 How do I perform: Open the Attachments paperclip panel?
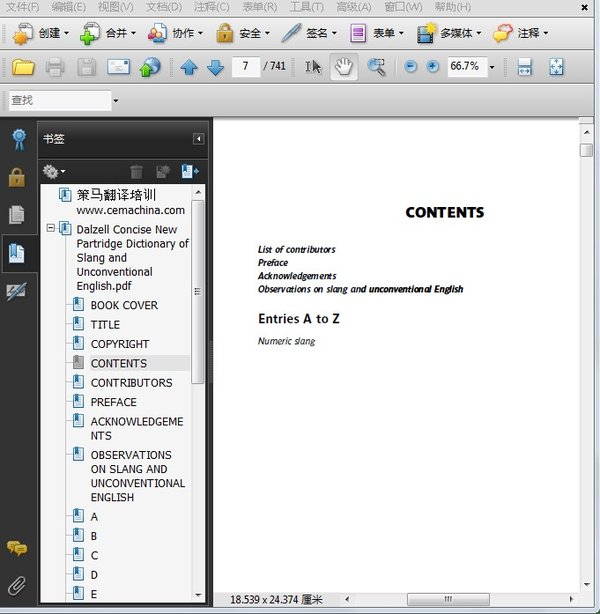[17, 584]
